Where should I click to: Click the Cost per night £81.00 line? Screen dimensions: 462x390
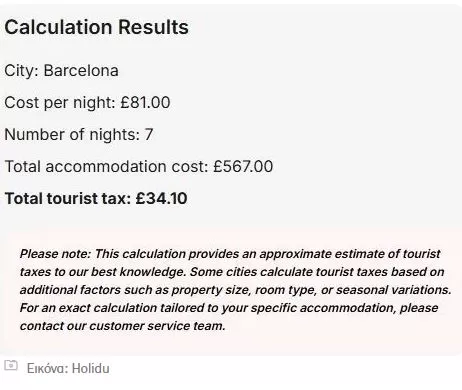(87, 102)
